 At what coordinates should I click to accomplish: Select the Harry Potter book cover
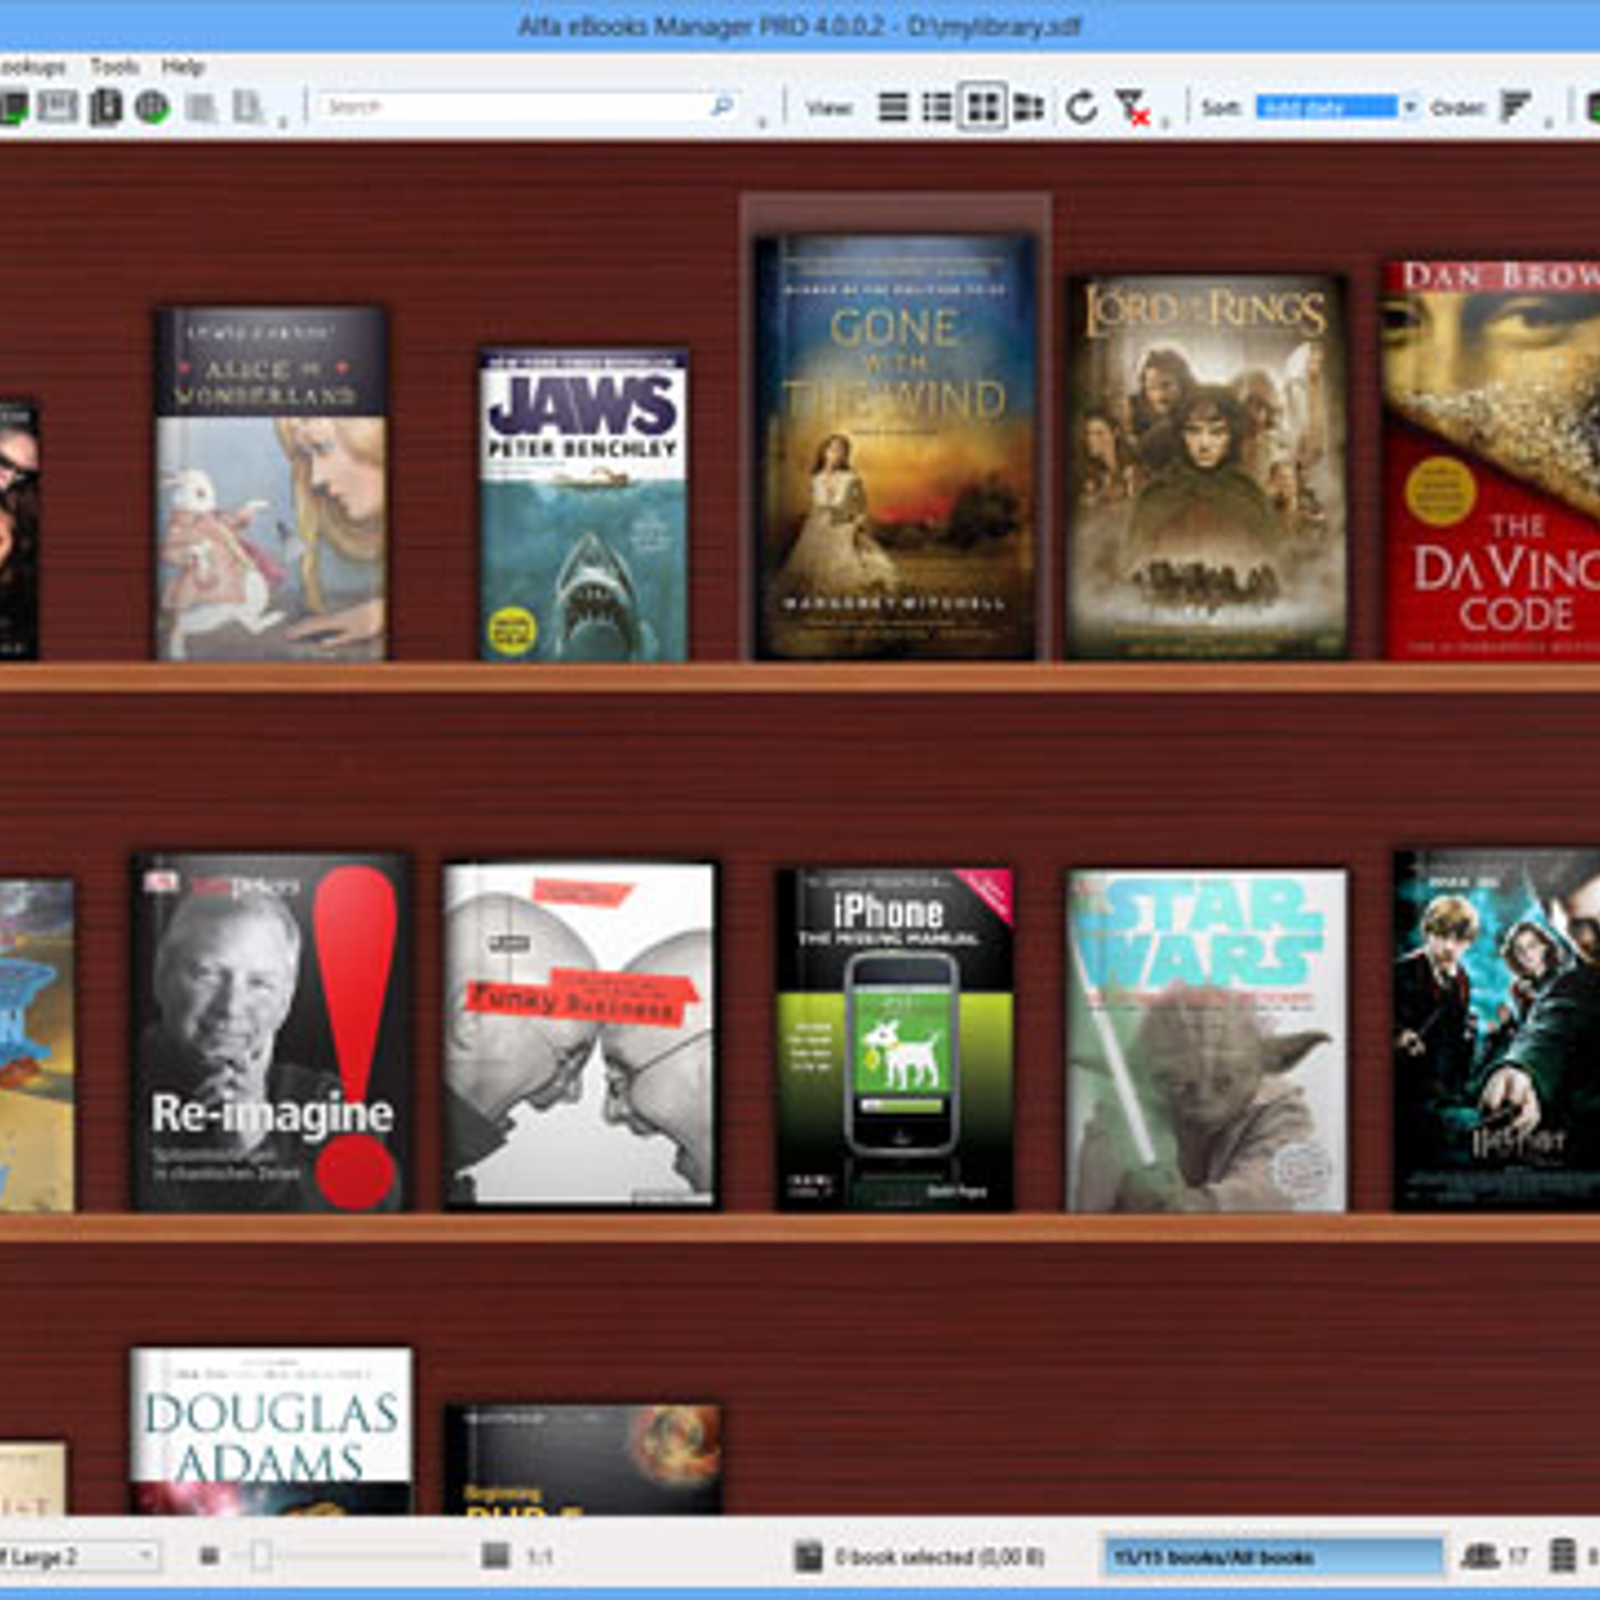point(1497,1031)
